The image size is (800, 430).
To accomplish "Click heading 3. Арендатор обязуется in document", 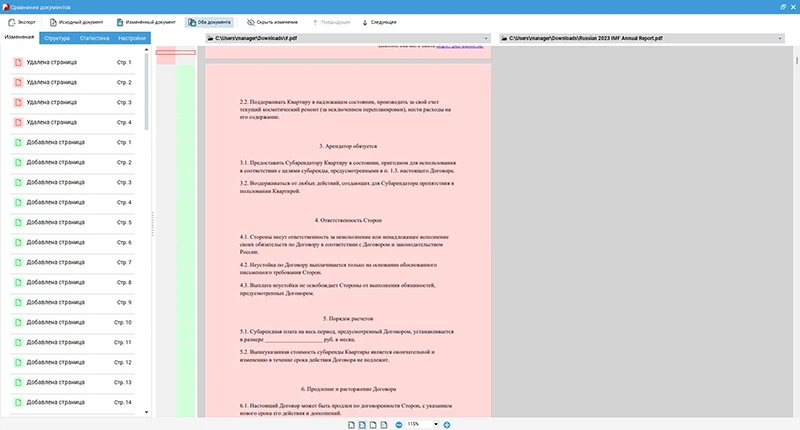I will 348,146.
